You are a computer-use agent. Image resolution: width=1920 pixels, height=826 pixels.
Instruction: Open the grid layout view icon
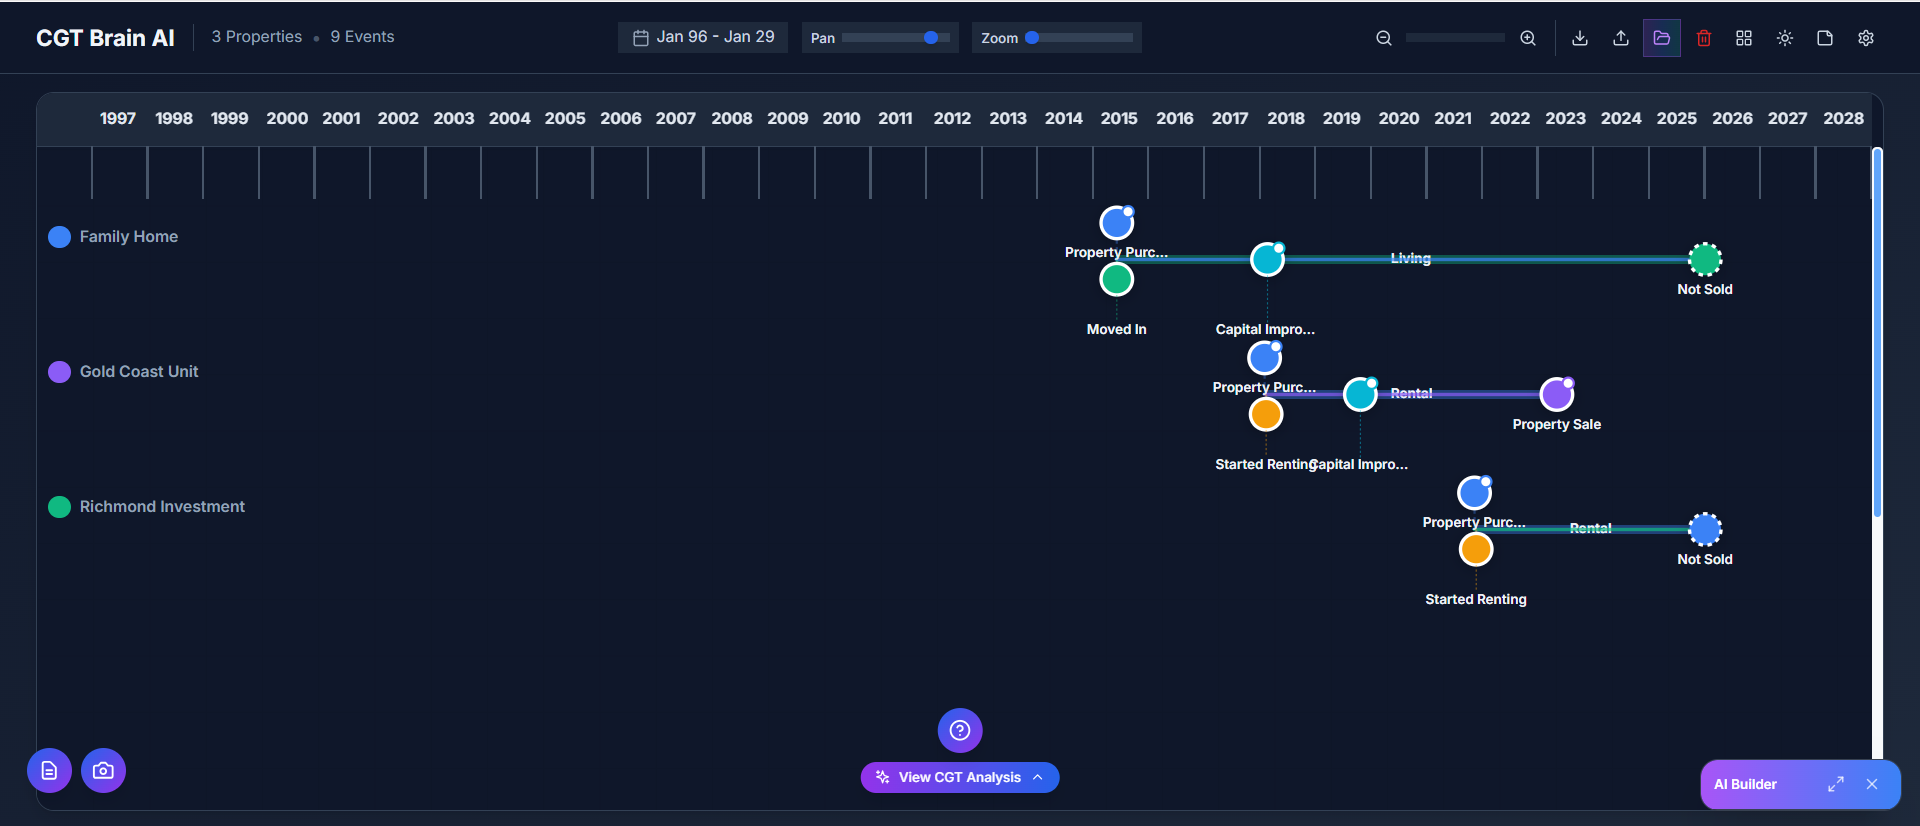tap(1744, 38)
